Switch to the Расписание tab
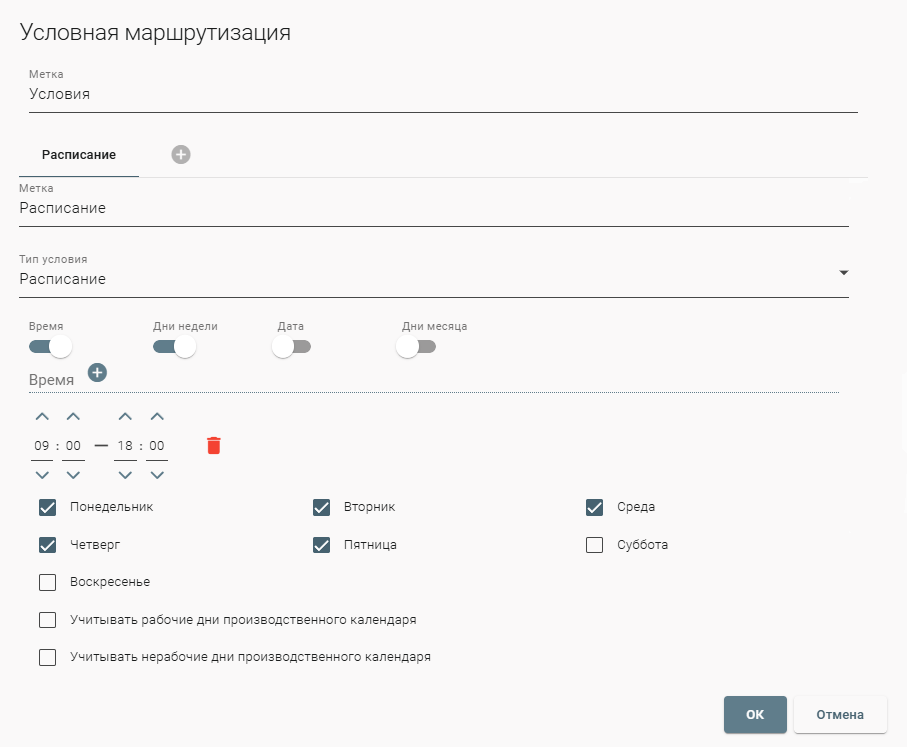 79,155
